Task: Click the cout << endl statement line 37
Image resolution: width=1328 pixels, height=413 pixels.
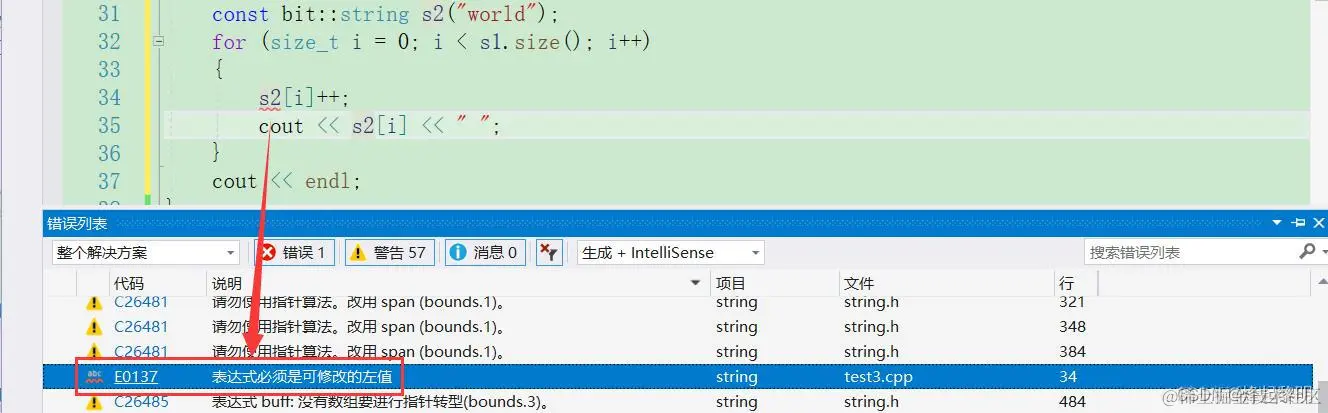Action: (286, 182)
